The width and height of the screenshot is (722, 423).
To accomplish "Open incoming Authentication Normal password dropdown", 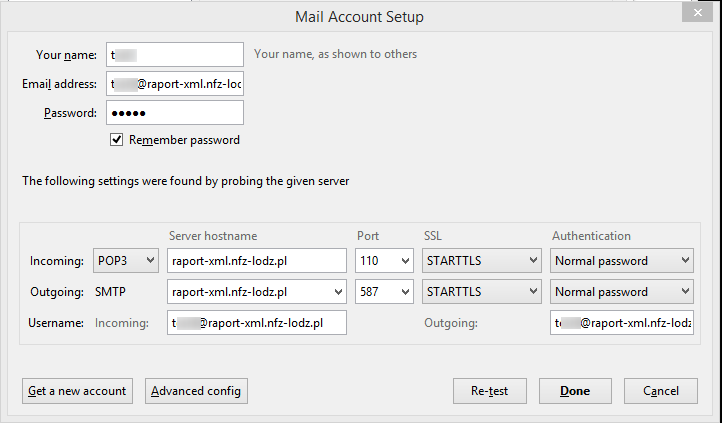I will pos(621,261).
